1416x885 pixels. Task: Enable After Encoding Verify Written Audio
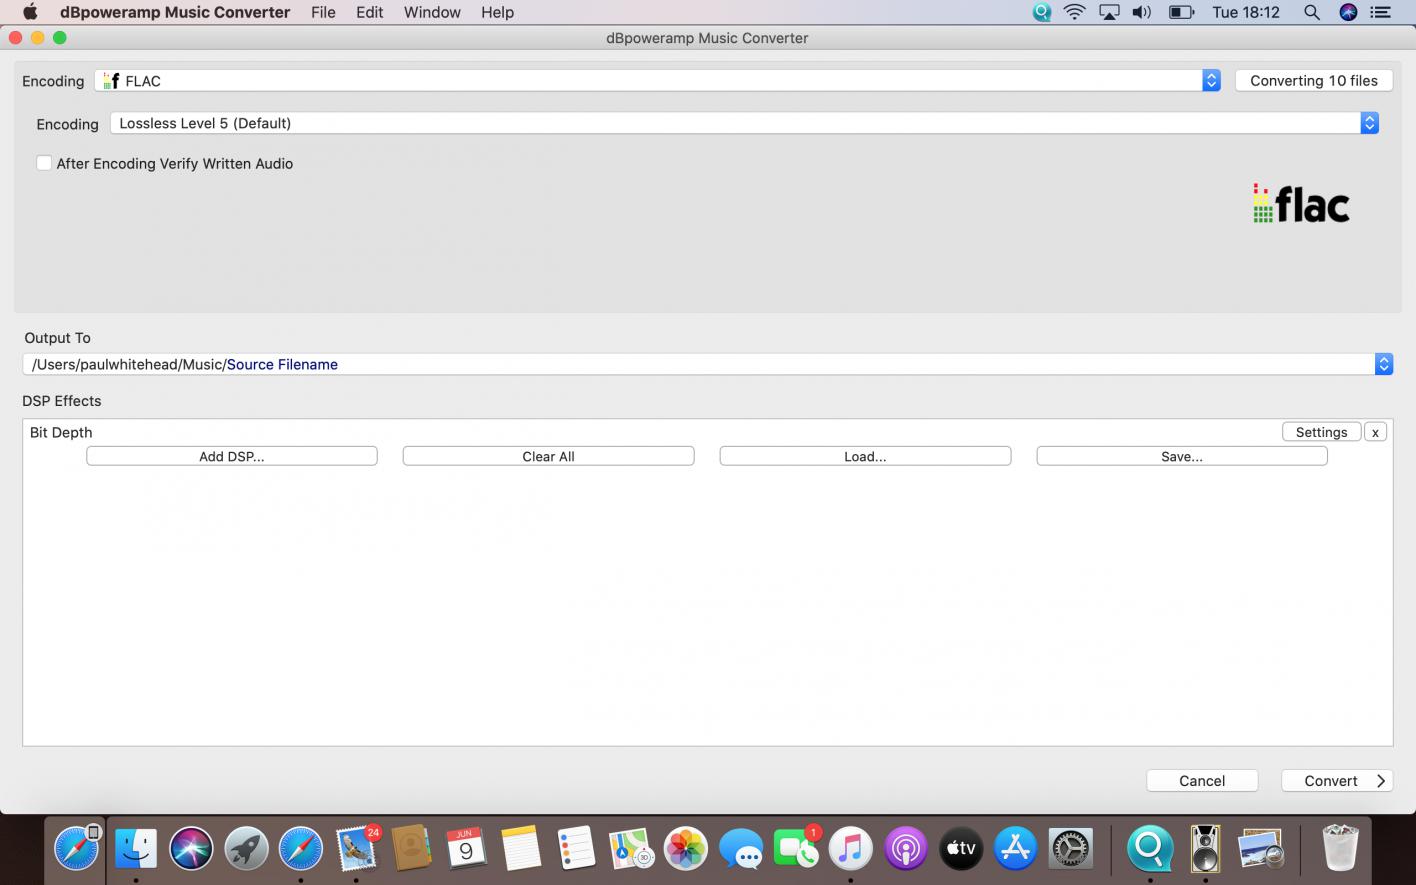[x=44, y=163]
